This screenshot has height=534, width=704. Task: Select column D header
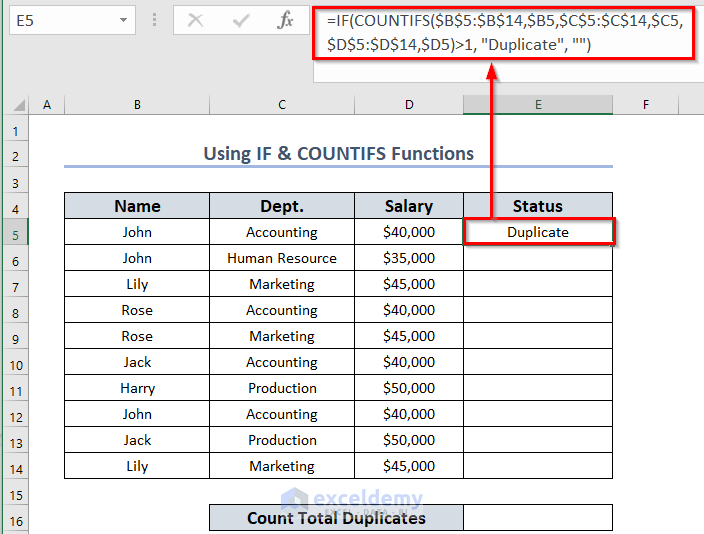409,104
